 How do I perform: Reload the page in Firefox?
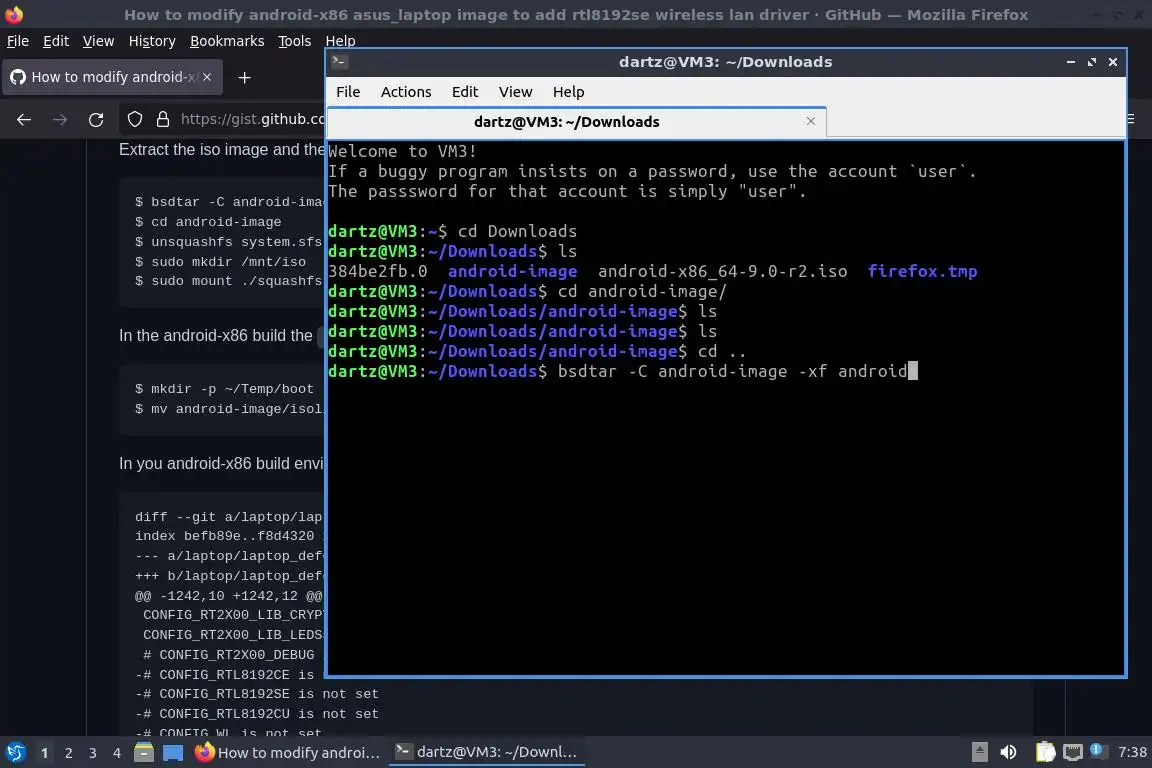click(x=96, y=120)
